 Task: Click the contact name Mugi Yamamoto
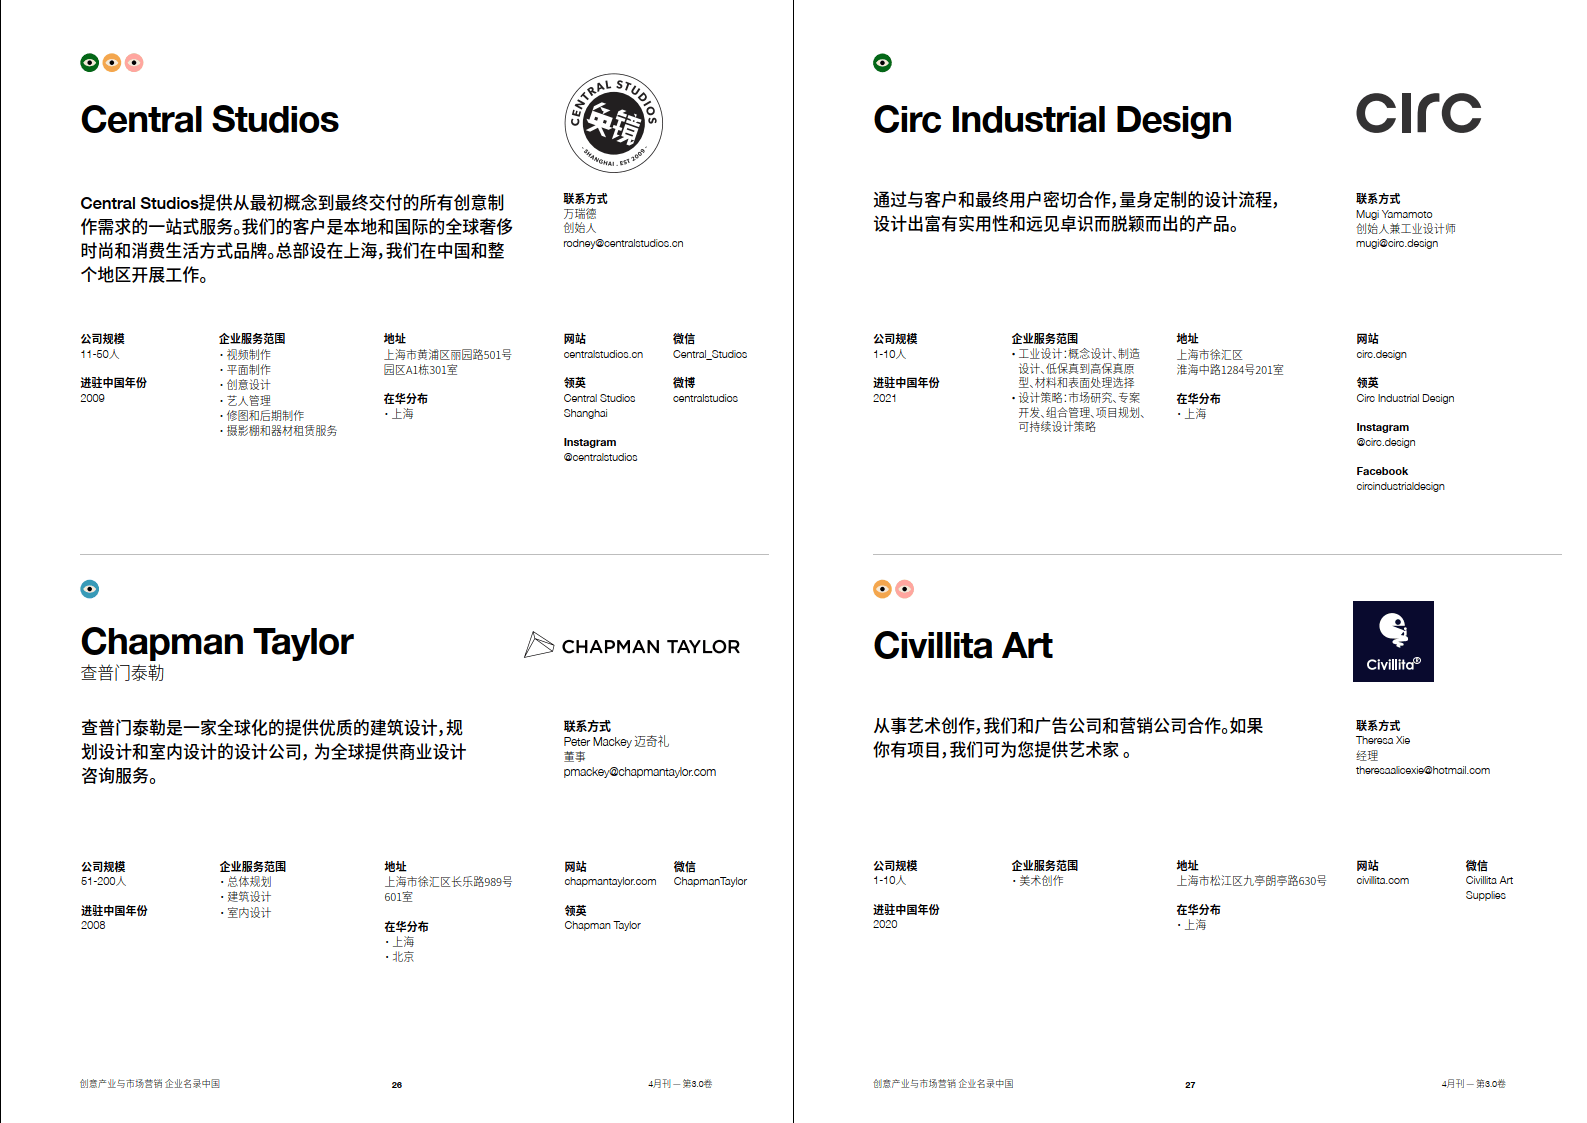pyautogui.click(x=1394, y=214)
